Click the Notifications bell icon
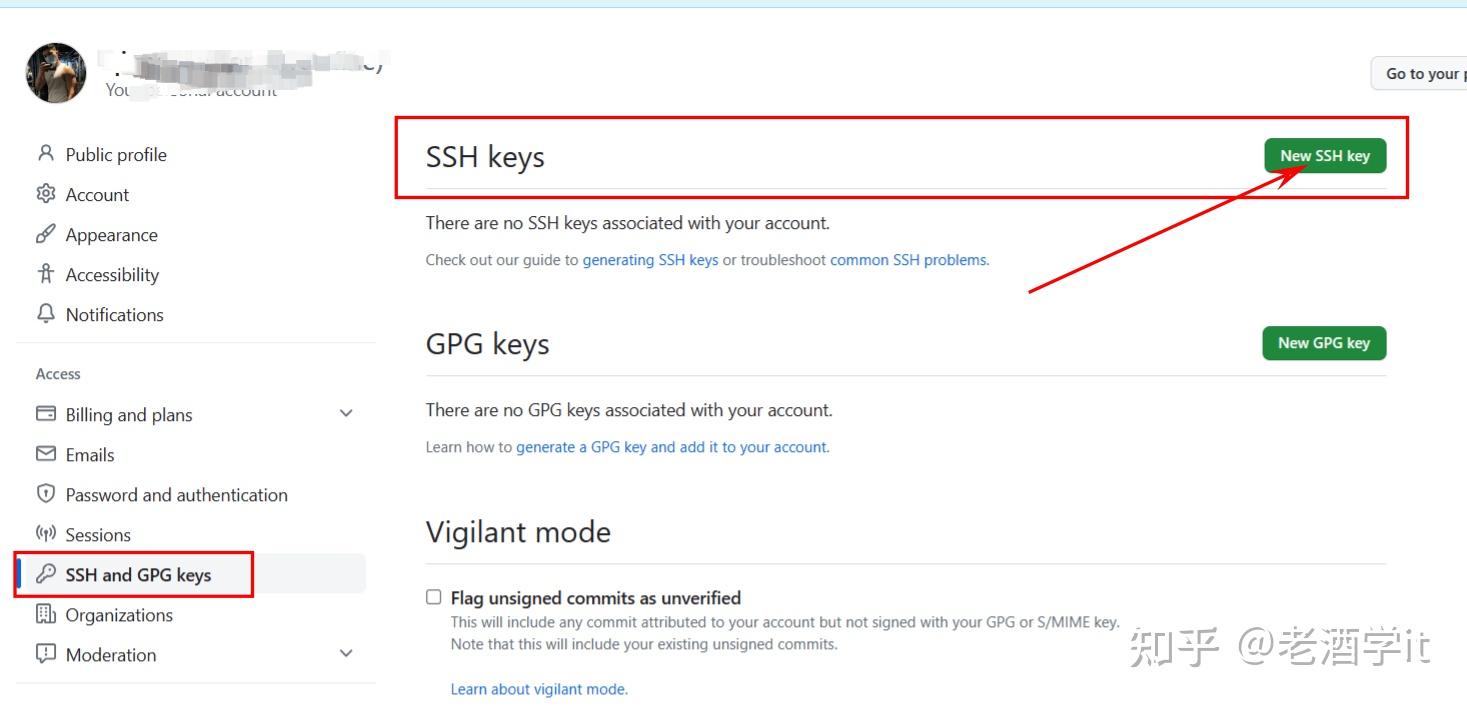 [x=45, y=314]
